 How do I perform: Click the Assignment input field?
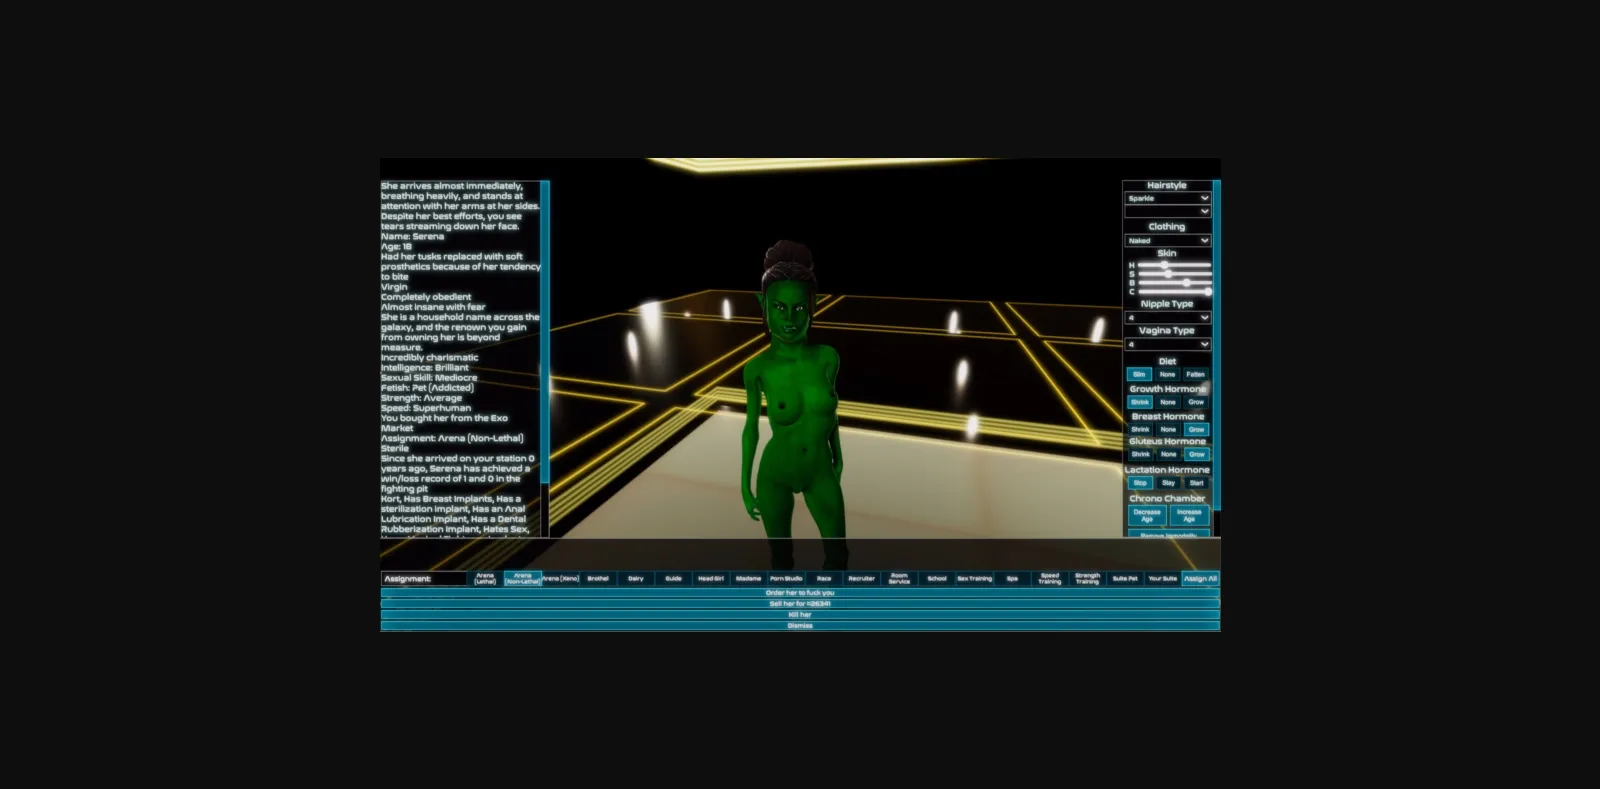(424, 579)
